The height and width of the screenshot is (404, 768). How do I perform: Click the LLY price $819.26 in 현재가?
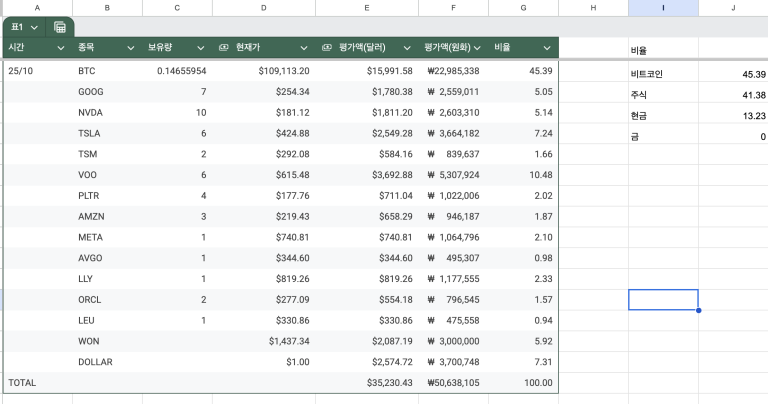click(x=264, y=279)
